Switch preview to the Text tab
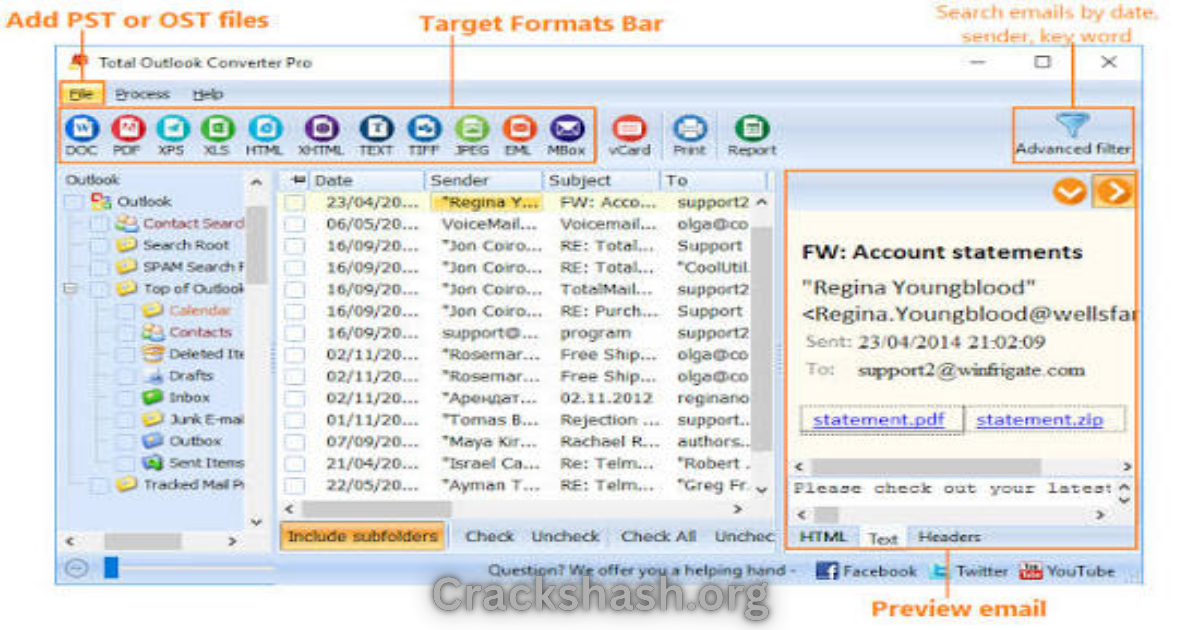 [883, 538]
